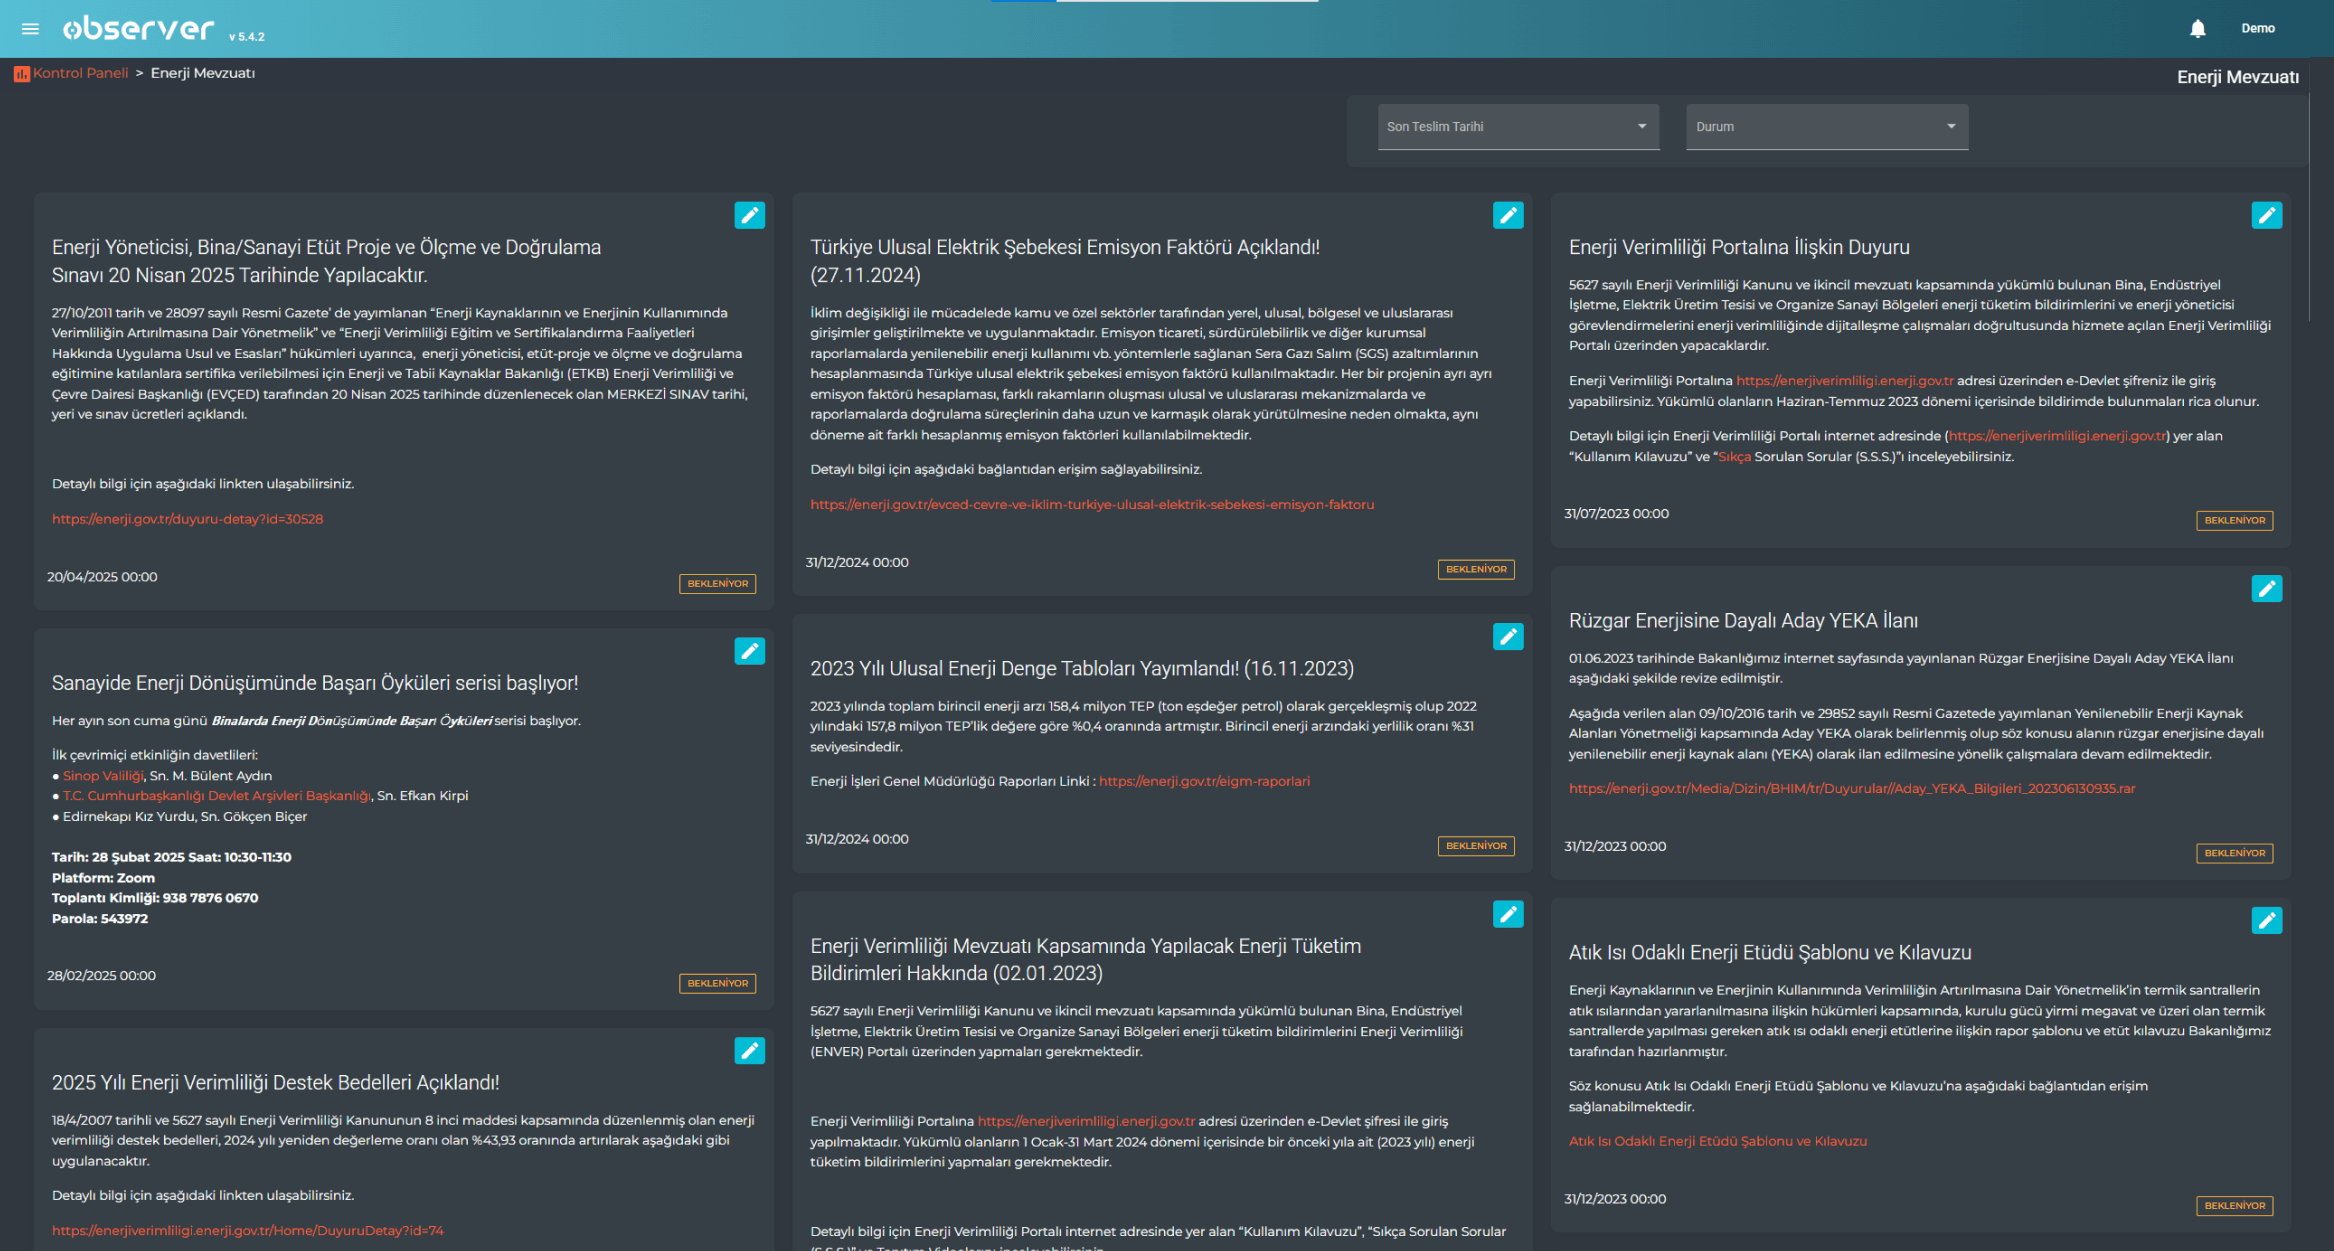Click the date 20/04/2025 00:00

[102, 577]
